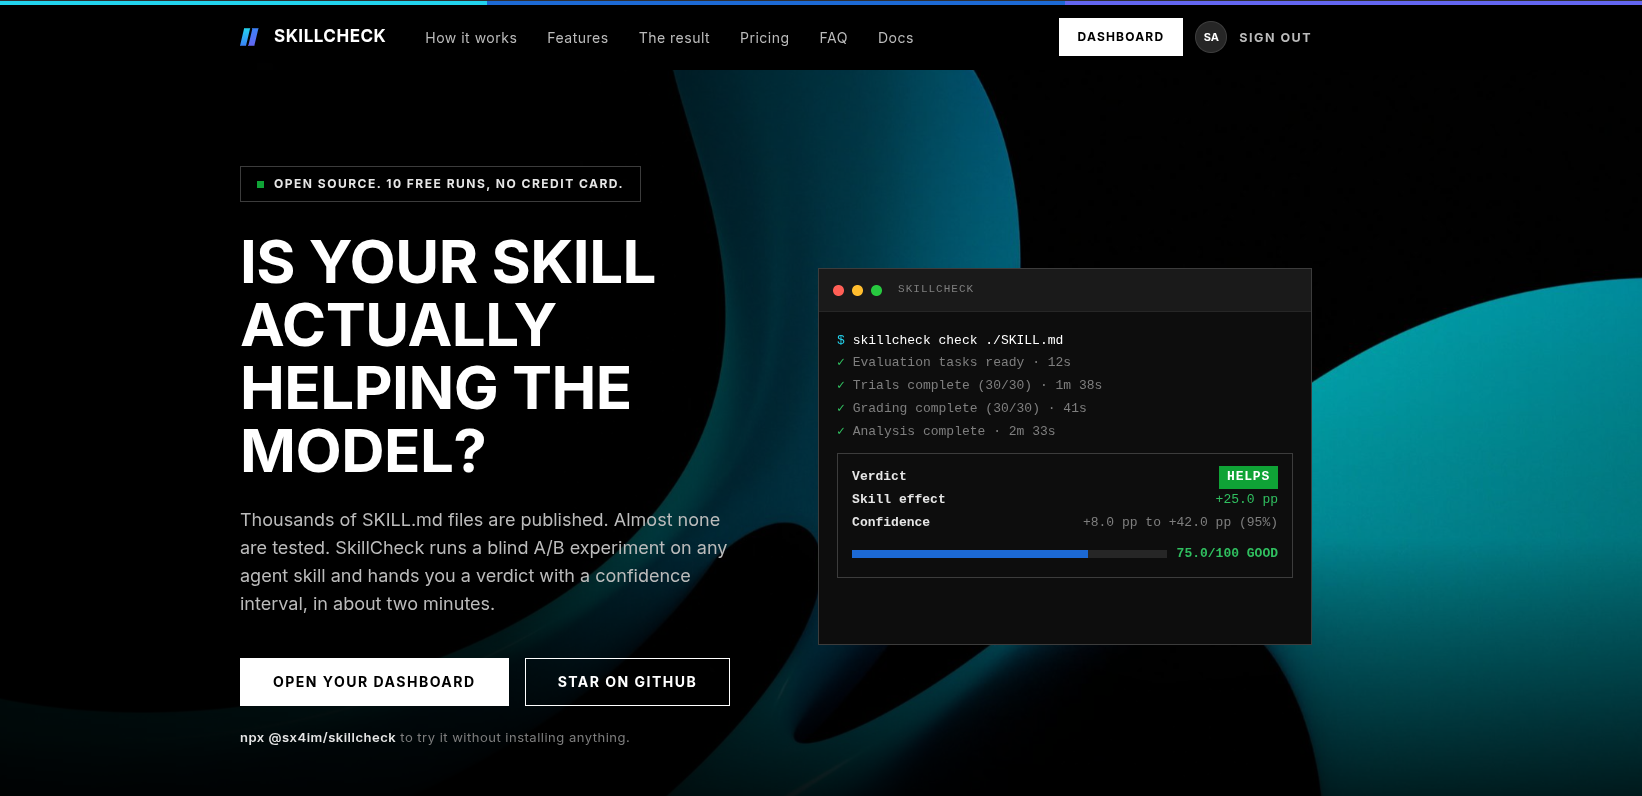The width and height of the screenshot is (1642, 796).
Task: Jump to The result section
Action: tap(674, 38)
